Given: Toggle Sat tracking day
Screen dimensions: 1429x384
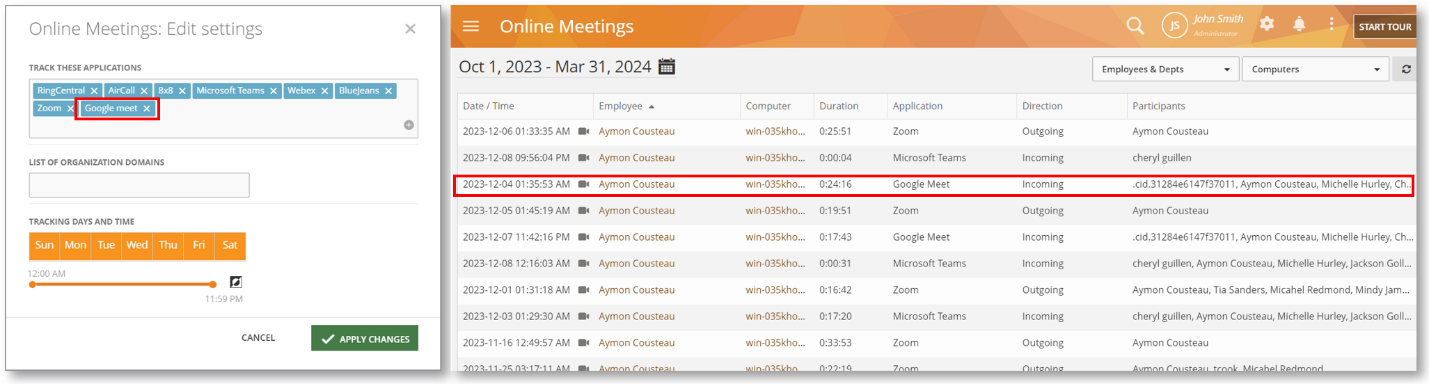Looking at the screenshot, I should [x=230, y=245].
